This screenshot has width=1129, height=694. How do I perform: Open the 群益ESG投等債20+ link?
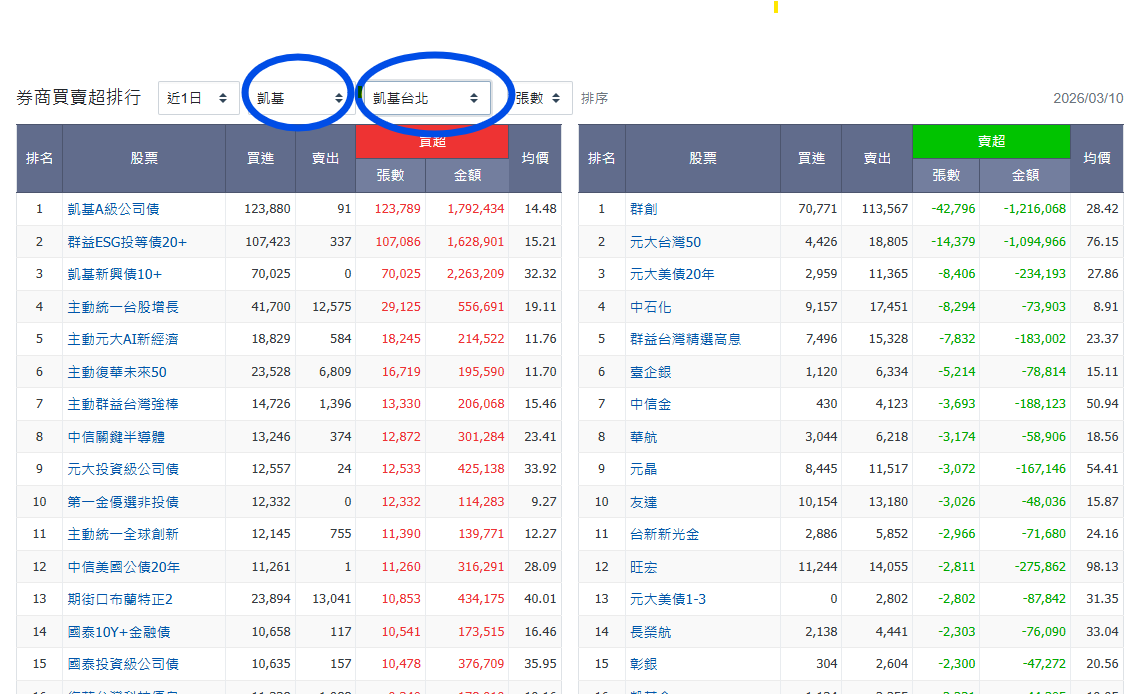[x=119, y=241]
